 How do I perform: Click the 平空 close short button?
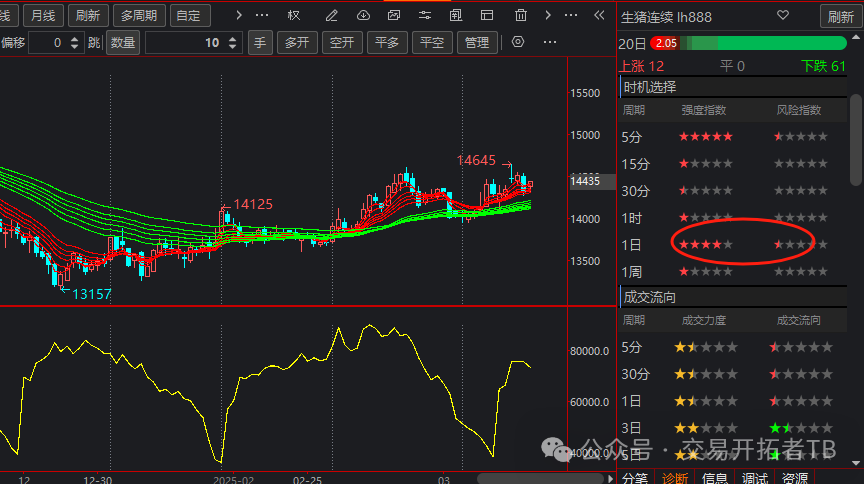[x=432, y=42]
